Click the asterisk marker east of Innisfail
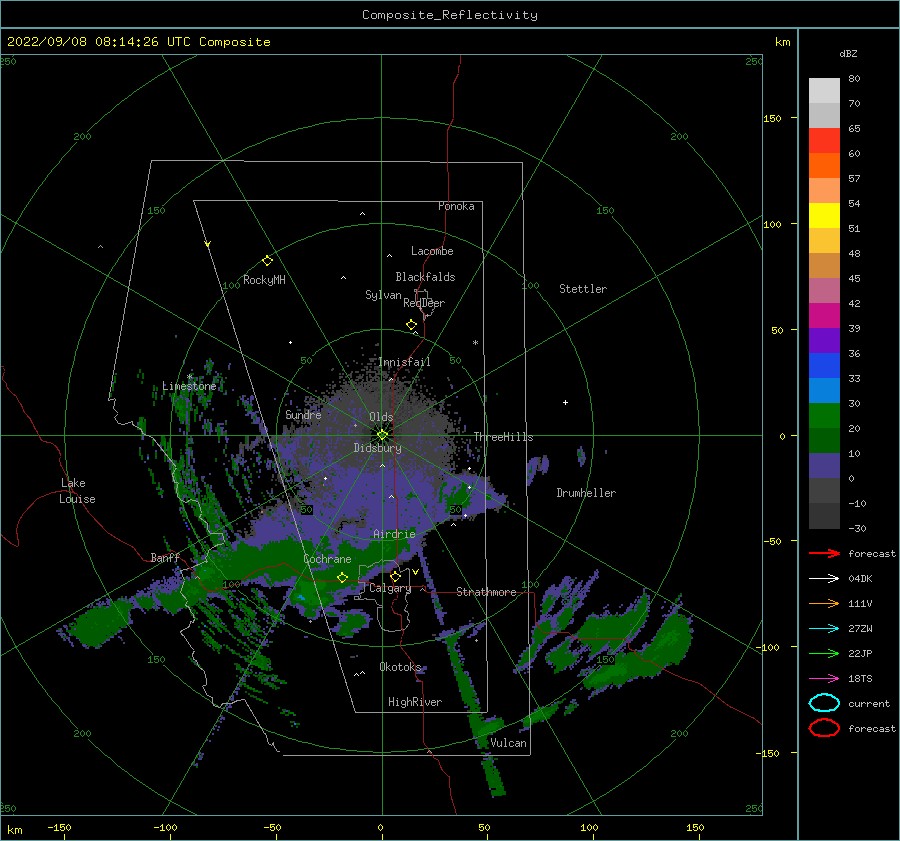900x841 pixels. [475, 343]
